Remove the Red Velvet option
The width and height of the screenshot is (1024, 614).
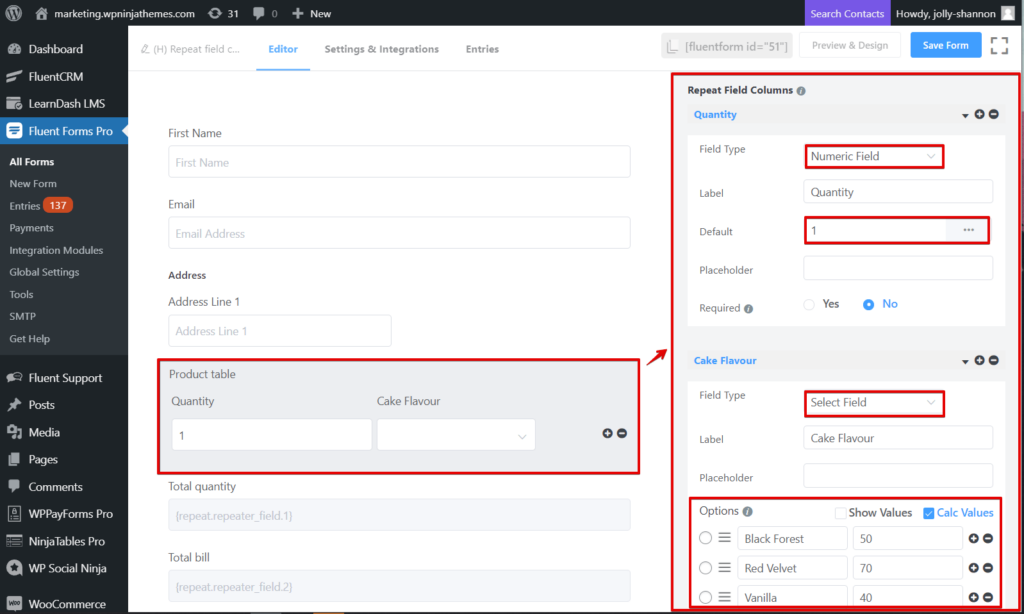pos(987,568)
